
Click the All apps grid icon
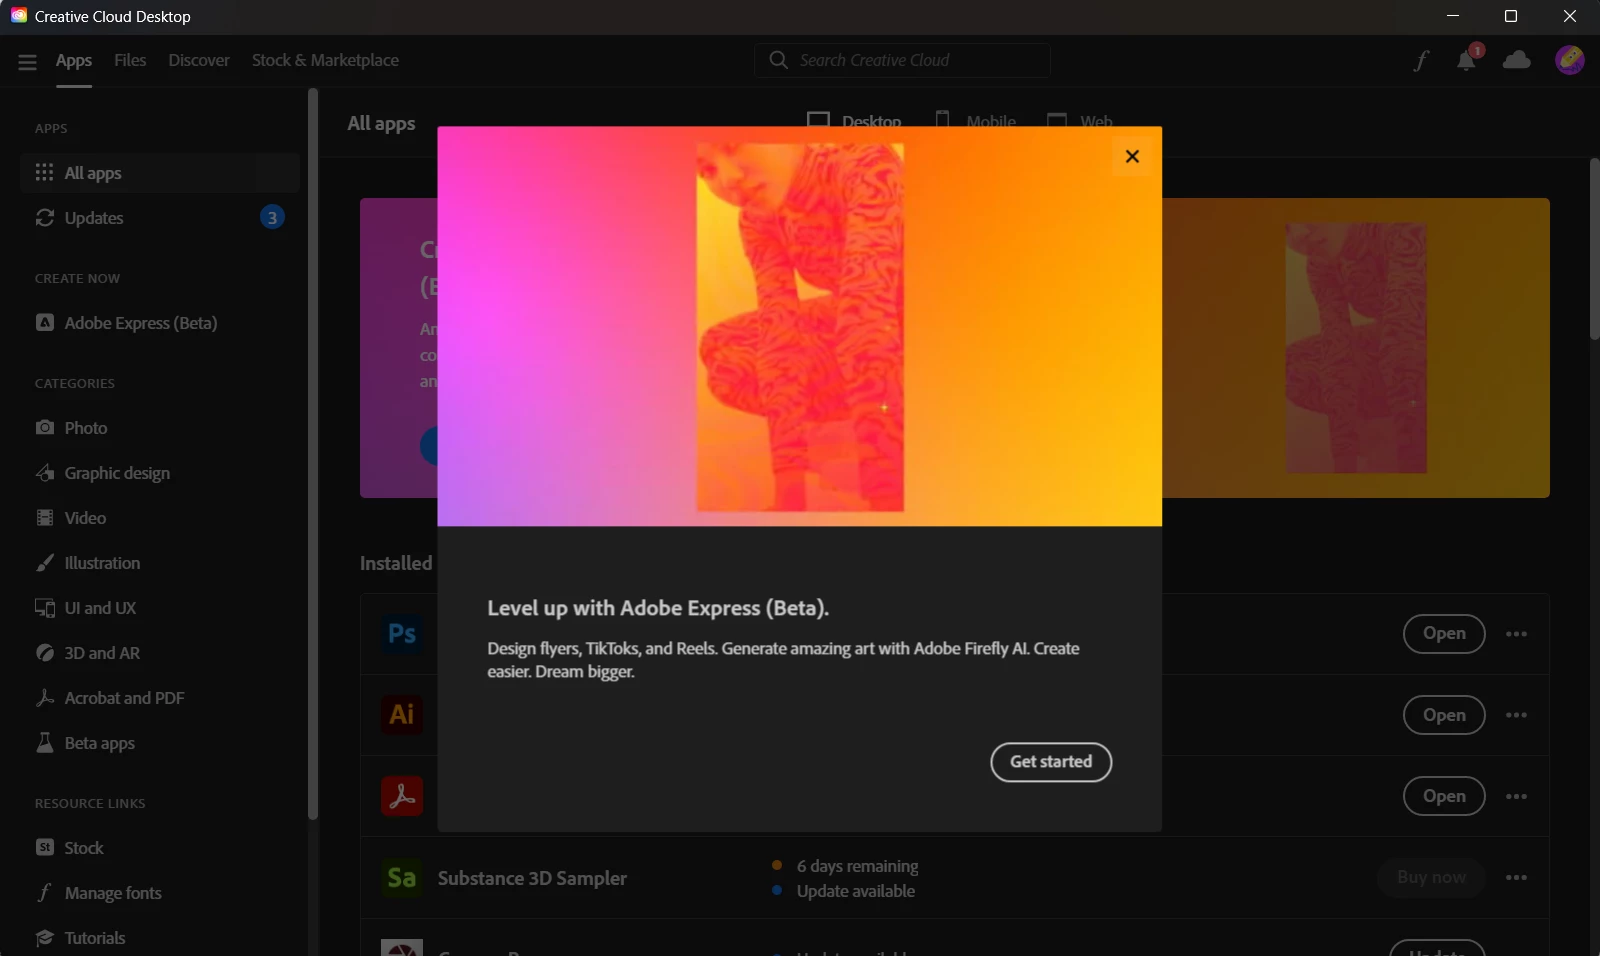tap(44, 172)
